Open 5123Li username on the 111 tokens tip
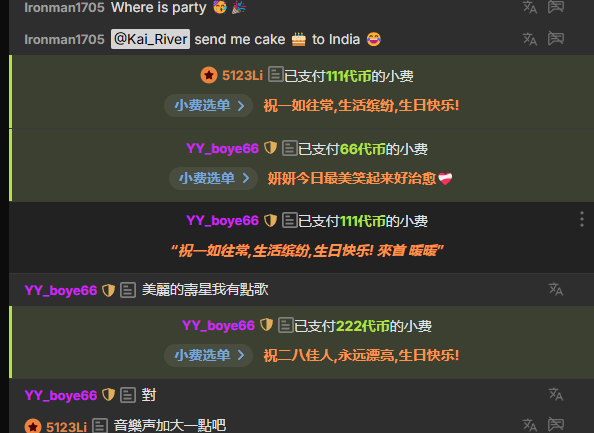 point(242,75)
